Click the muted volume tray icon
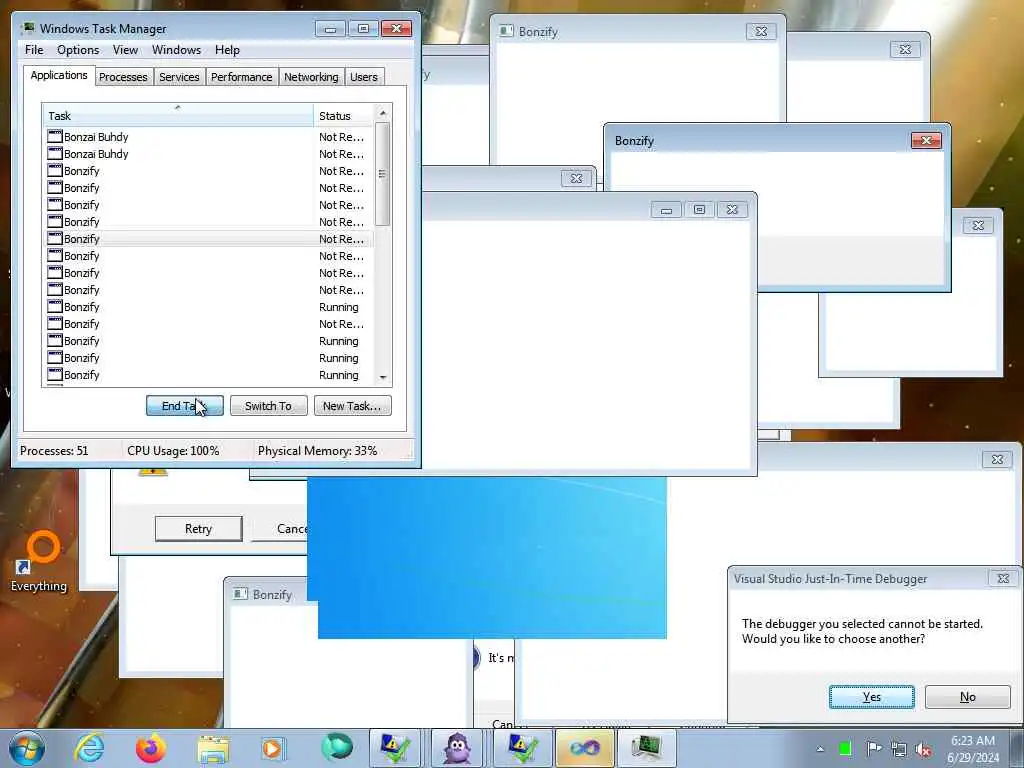1024x768 pixels. [923, 749]
